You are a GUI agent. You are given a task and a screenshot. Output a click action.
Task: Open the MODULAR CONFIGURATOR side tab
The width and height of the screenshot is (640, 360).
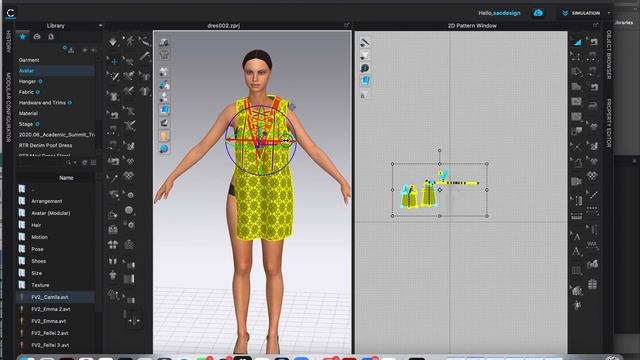[x=8, y=107]
